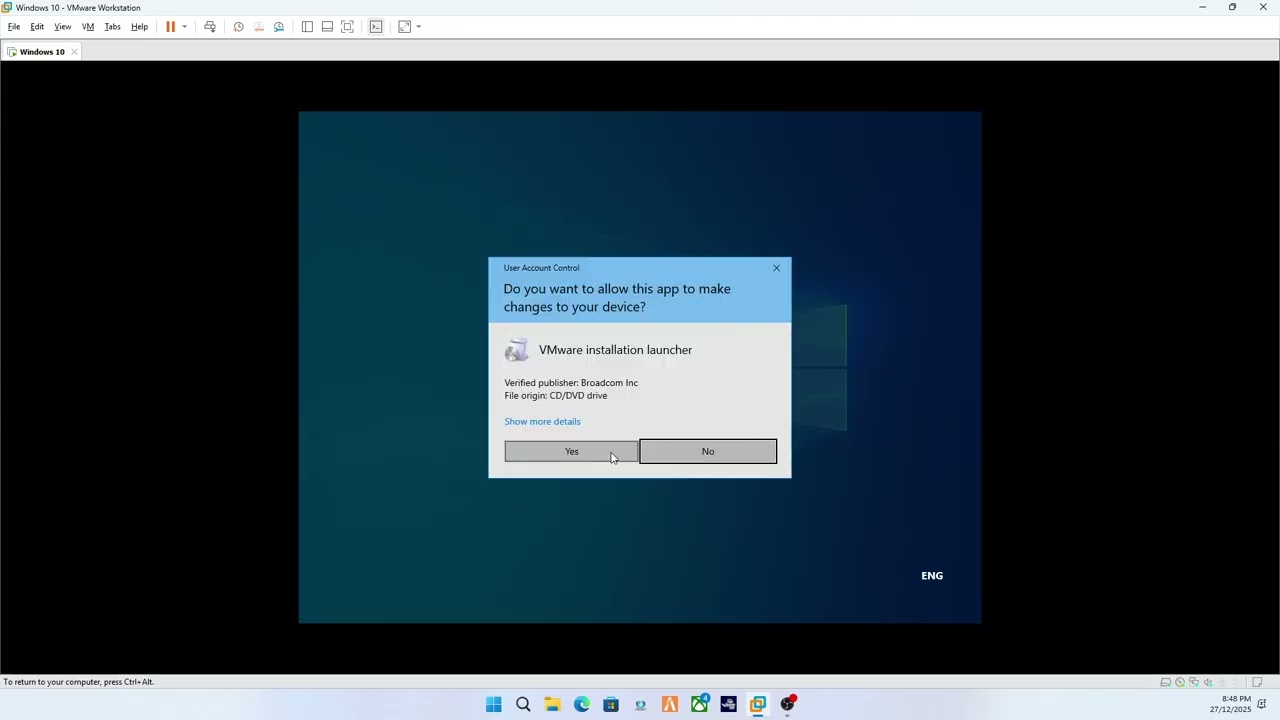Click the sound card status icon
The image size is (1280, 720).
tap(1208, 683)
